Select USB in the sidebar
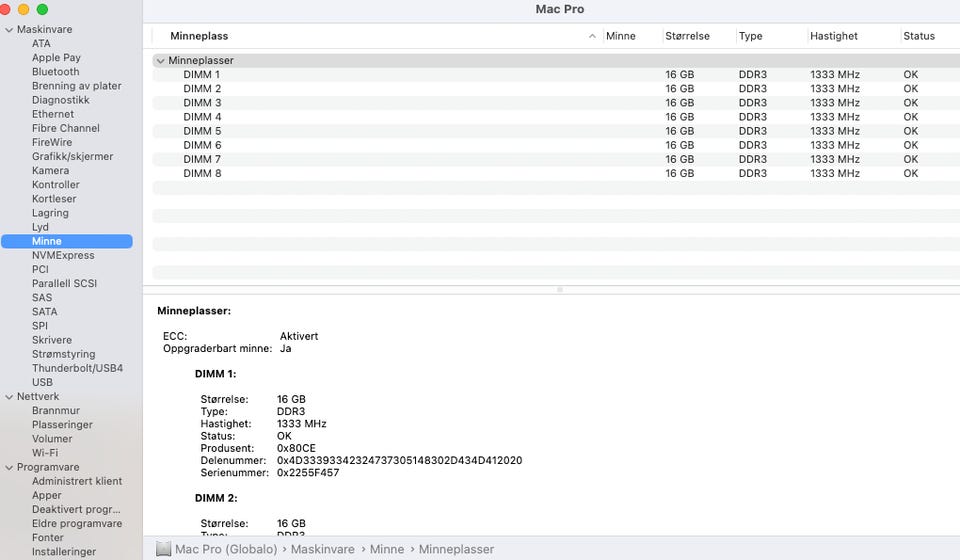This screenshot has height=560, width=960. coord(42,382)
